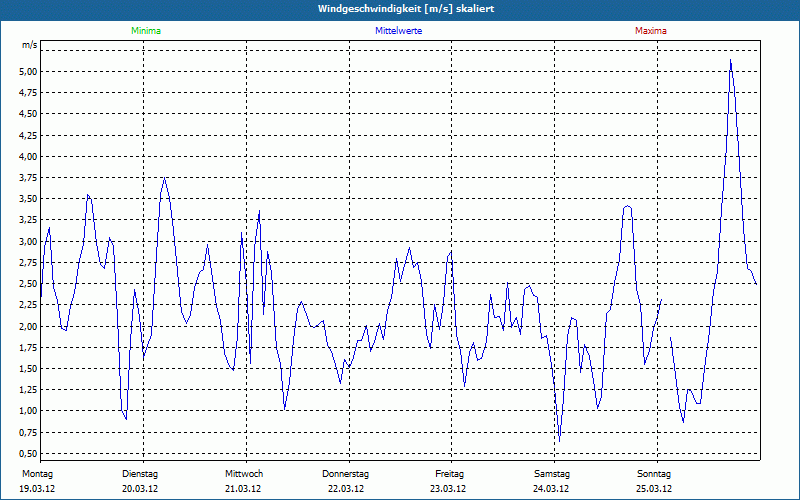Click the 3,50 y-axis value
This screenshot has height=500, width=800.
coord(29,199)
